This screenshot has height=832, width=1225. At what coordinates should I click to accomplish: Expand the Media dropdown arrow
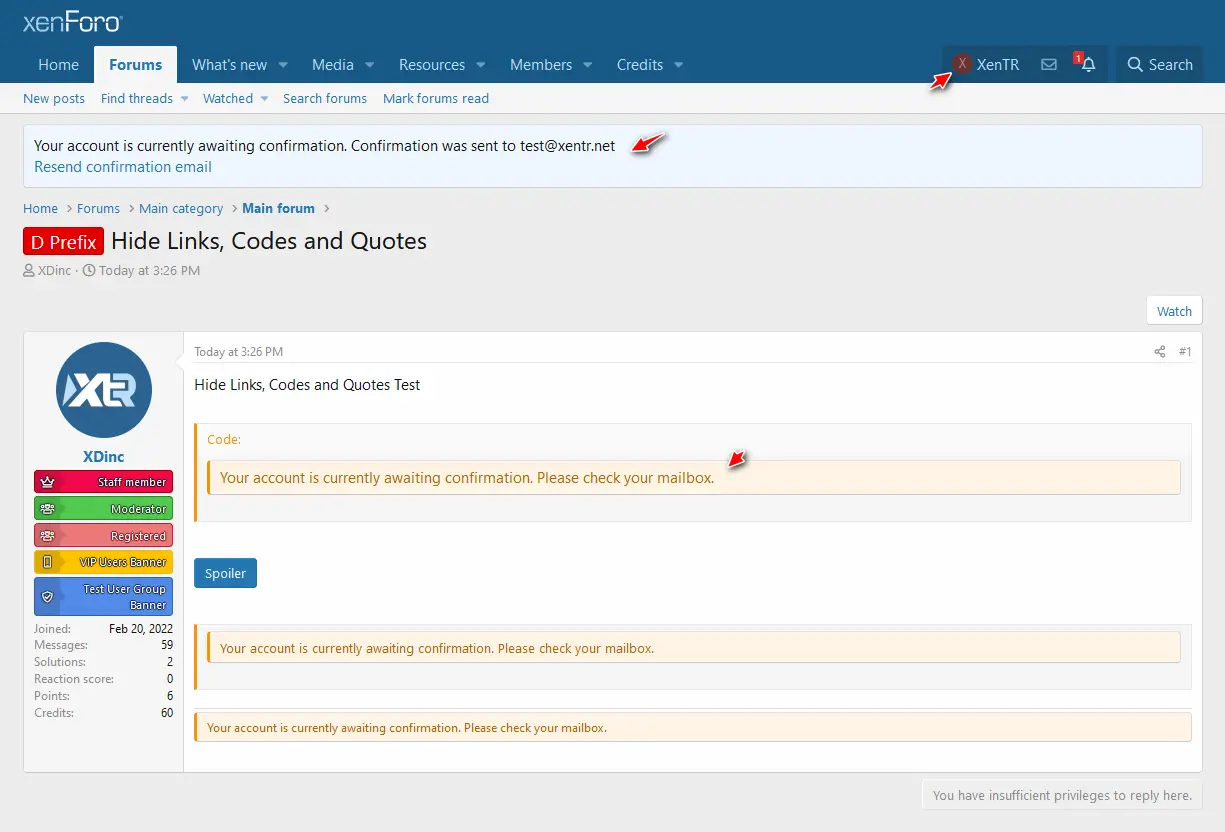(369, 65)
